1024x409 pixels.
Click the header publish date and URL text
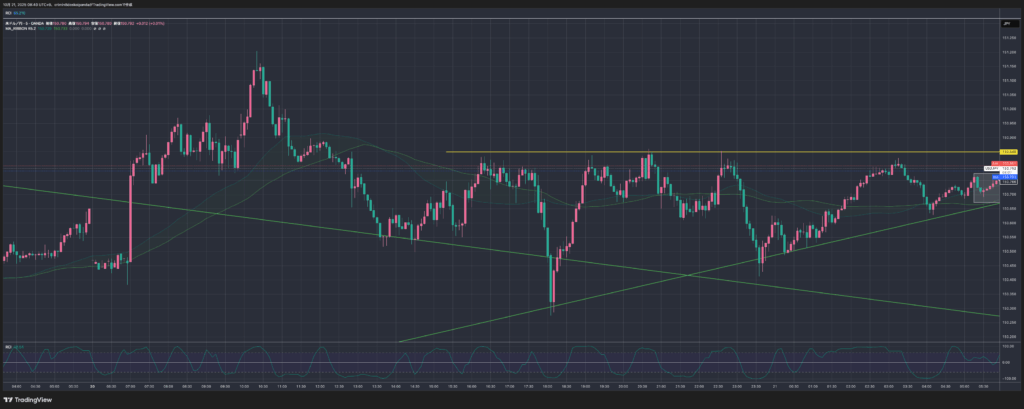(80, 4)
